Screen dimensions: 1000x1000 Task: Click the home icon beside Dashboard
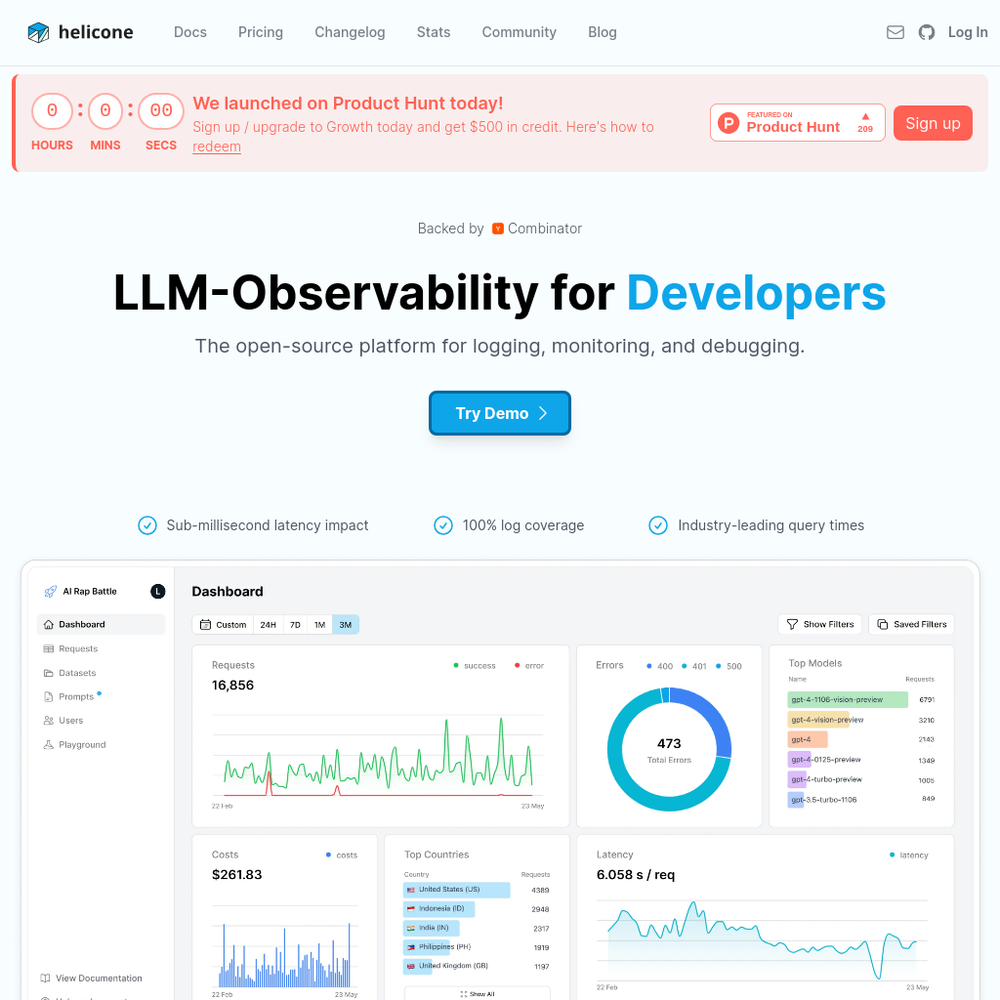point(48,624)
